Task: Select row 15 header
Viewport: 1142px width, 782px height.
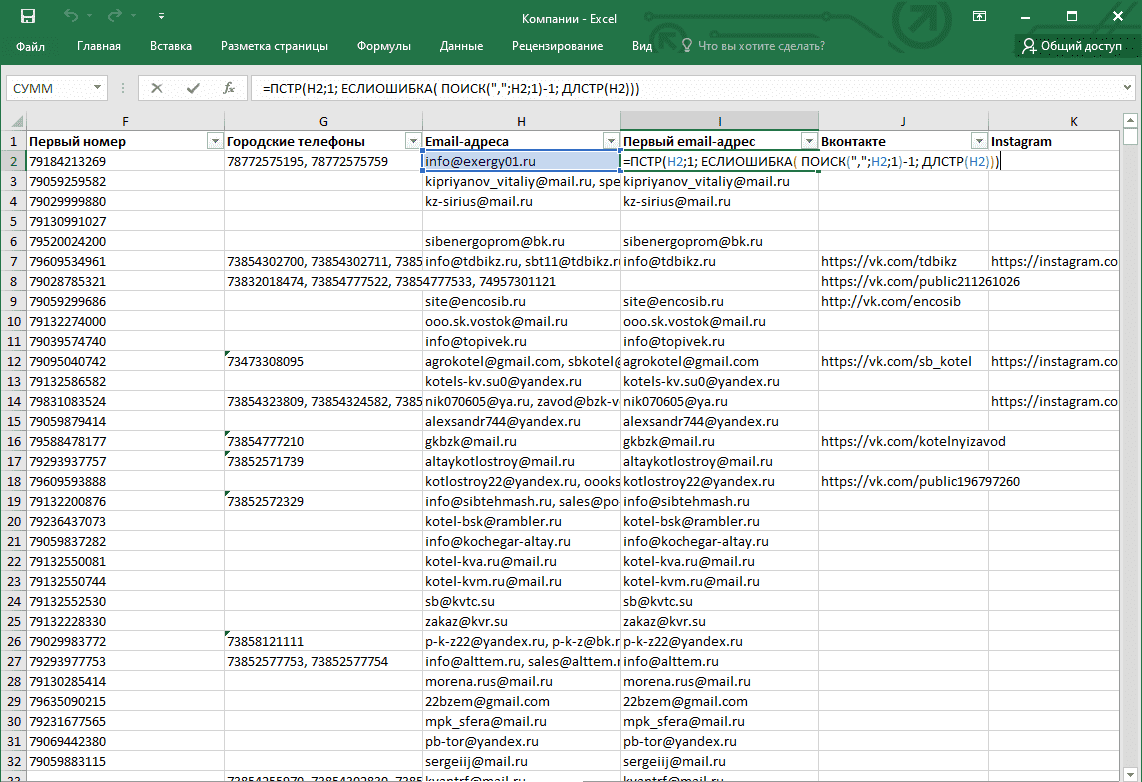Action: pyautogui.click(x=14, y=422)
